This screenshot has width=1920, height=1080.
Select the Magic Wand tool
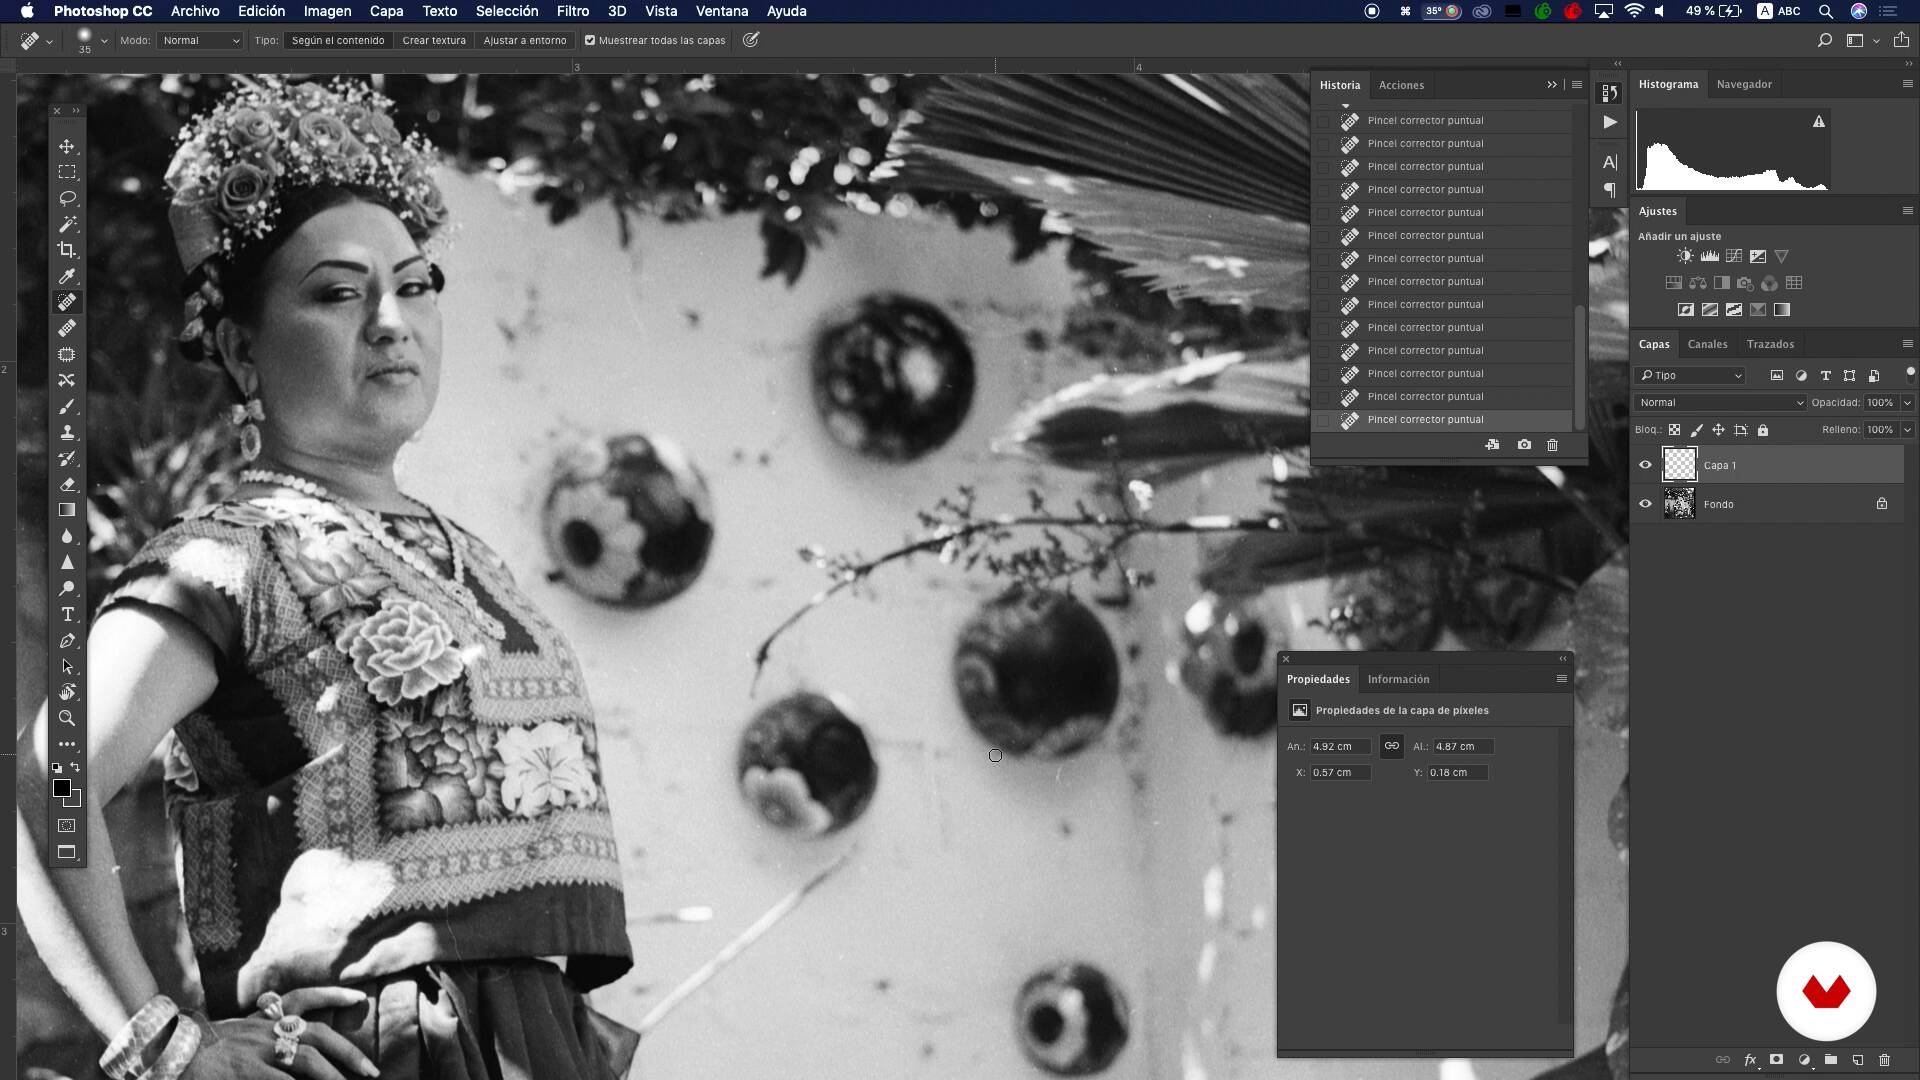(67, 224)
